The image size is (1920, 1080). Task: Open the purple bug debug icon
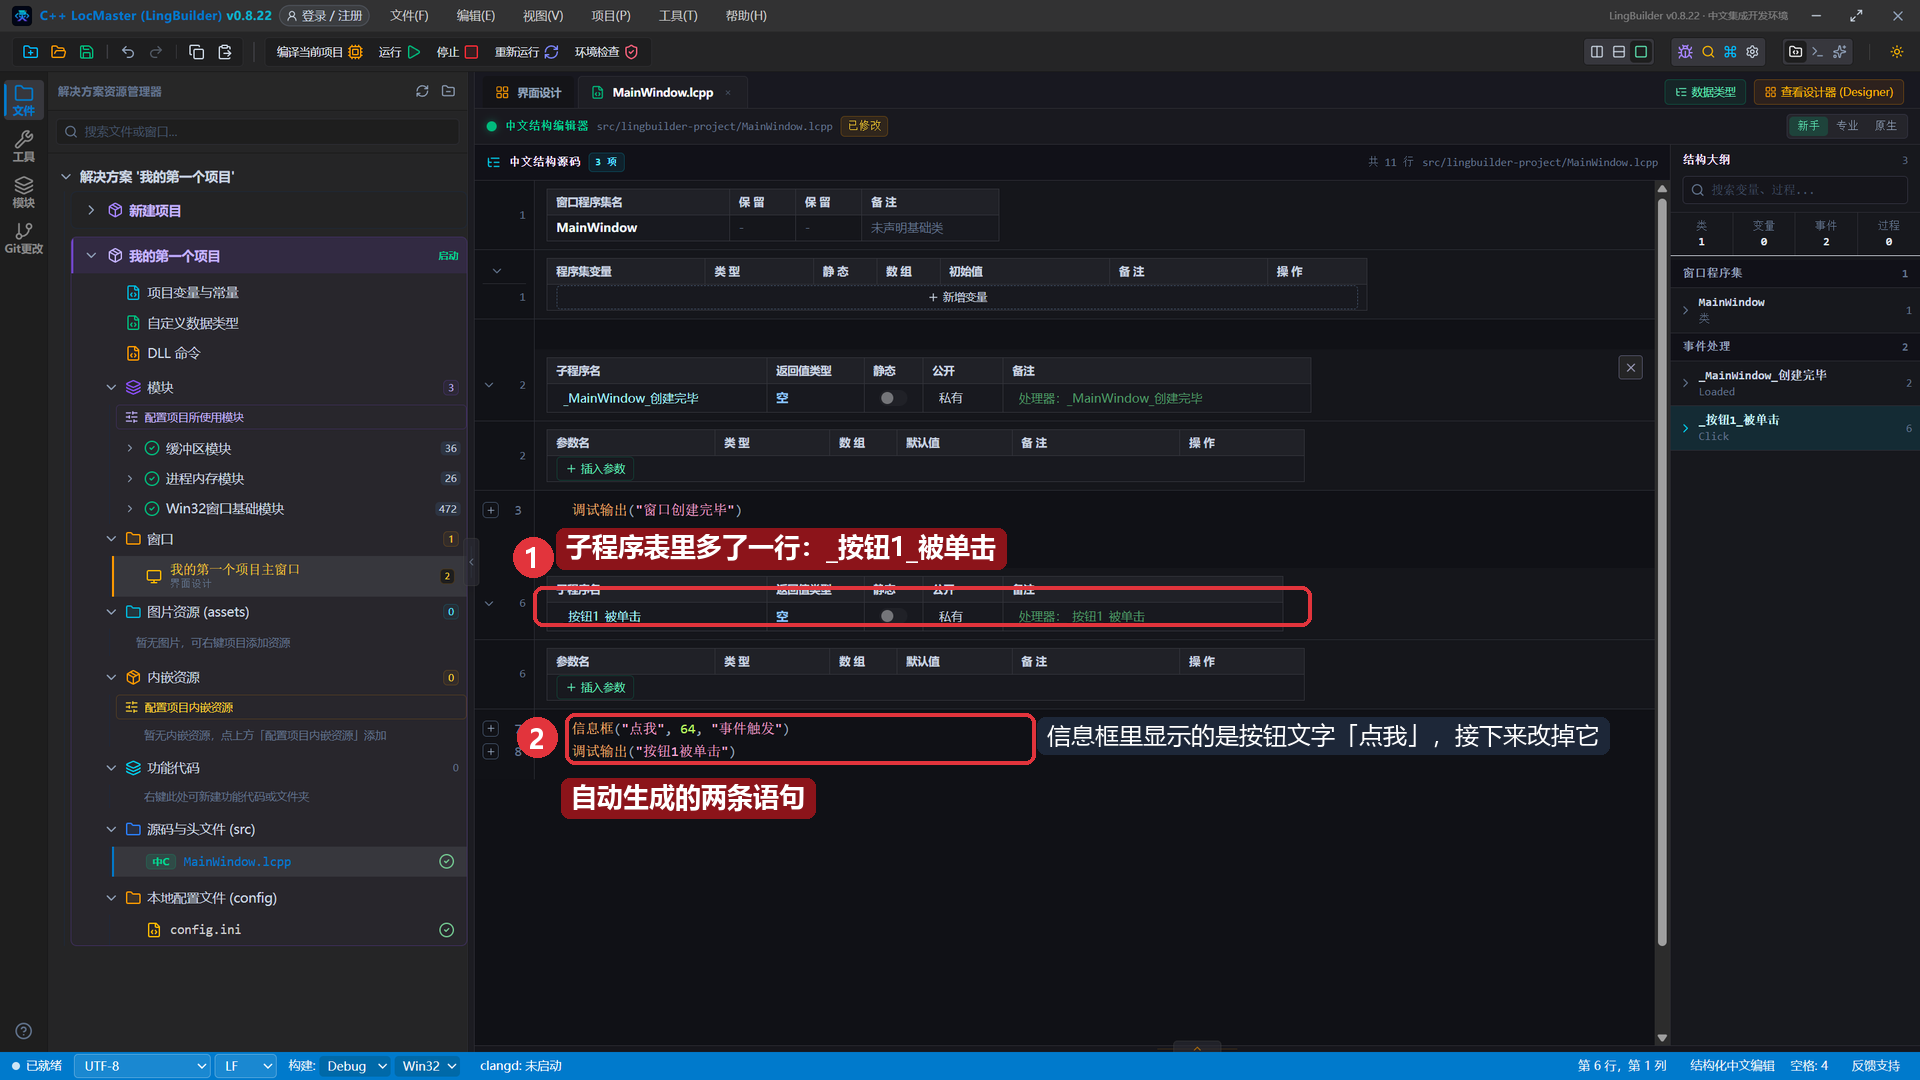(x=1686, y=52)
